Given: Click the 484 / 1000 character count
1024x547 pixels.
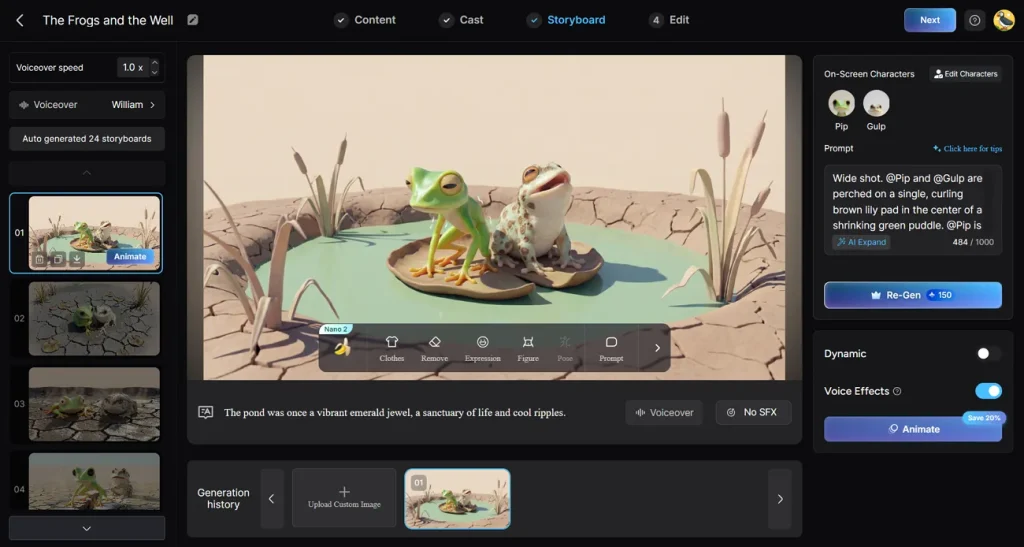Looking at the screenshot, I should tap(973, 242).
